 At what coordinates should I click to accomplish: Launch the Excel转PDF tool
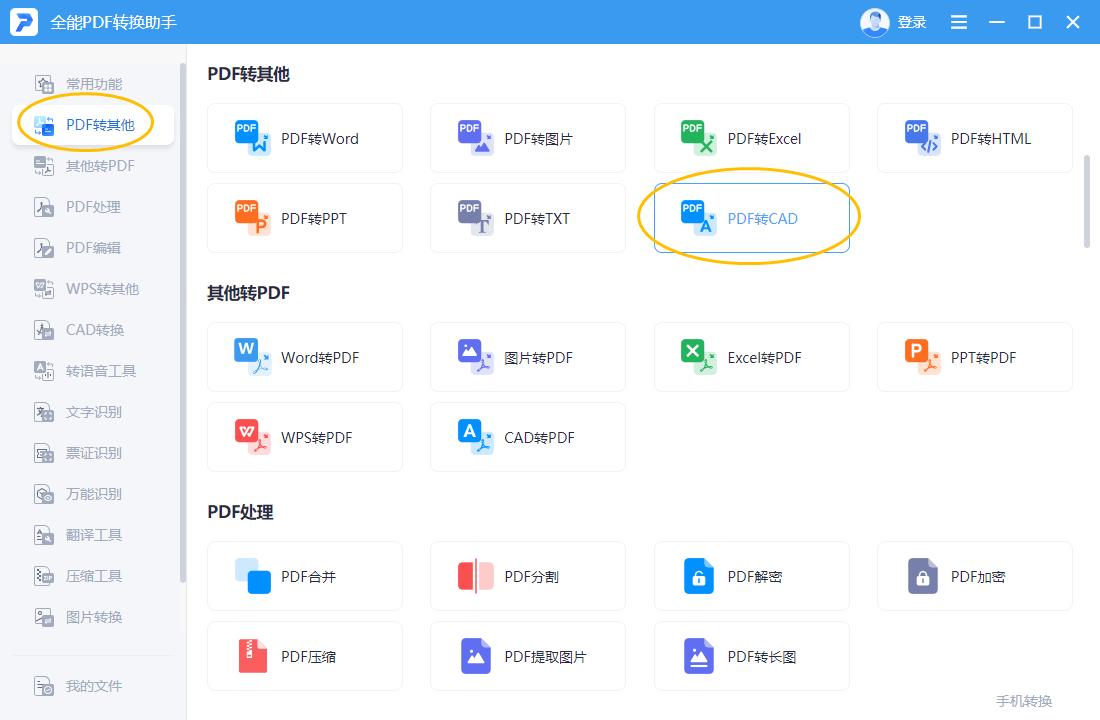coord(751,357)
